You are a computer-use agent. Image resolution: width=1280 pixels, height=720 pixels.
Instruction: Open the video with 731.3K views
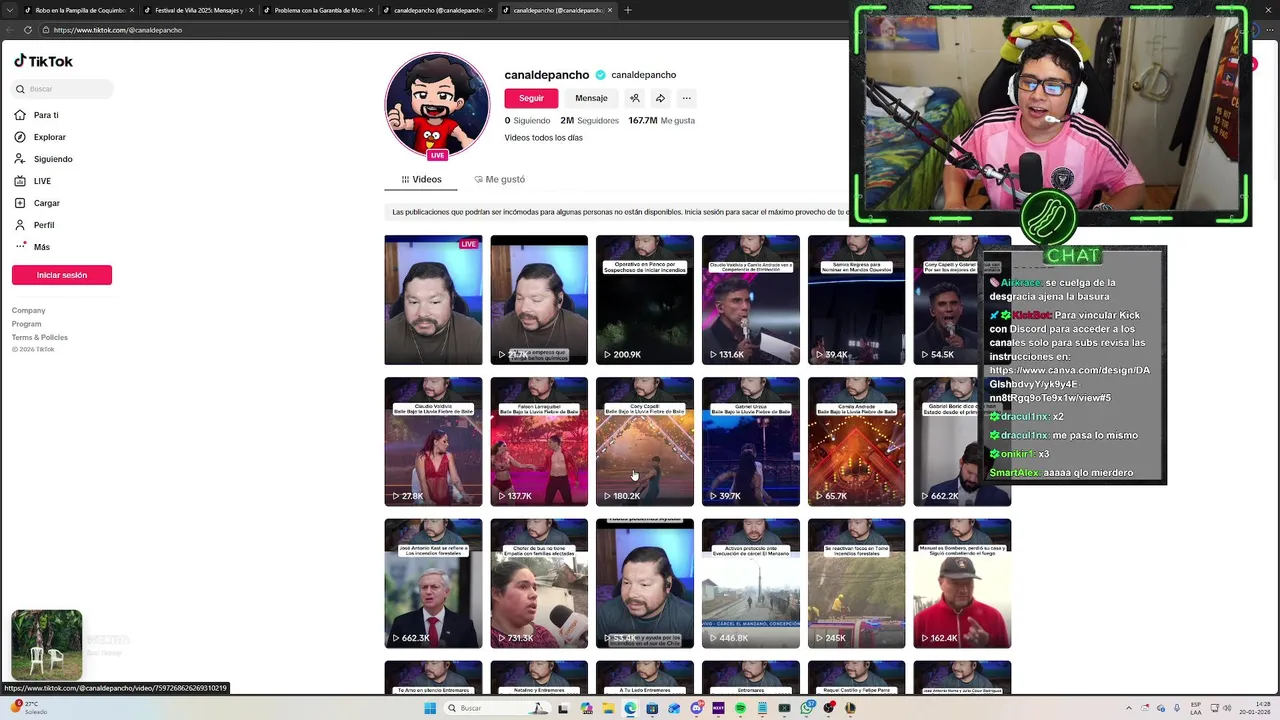pyautogui.click(x=539, y=584)
